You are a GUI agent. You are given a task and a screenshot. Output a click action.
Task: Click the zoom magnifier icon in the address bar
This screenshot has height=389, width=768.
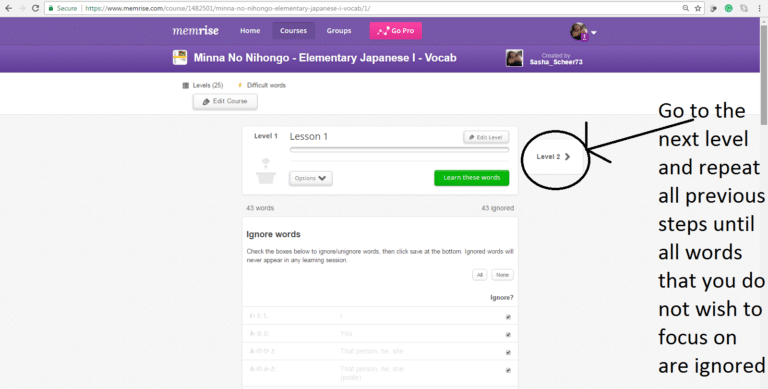686,8
